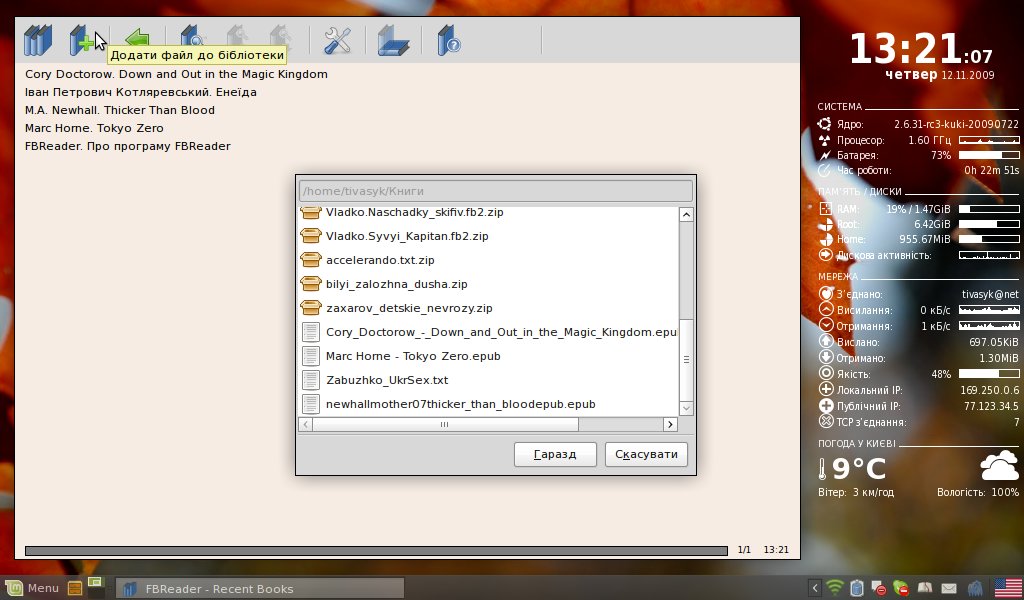This screenshot has width=1024, height=600.
Task: Click document icon beside Zabuzhko_UkrSex.txt
Action: (311, 380)
